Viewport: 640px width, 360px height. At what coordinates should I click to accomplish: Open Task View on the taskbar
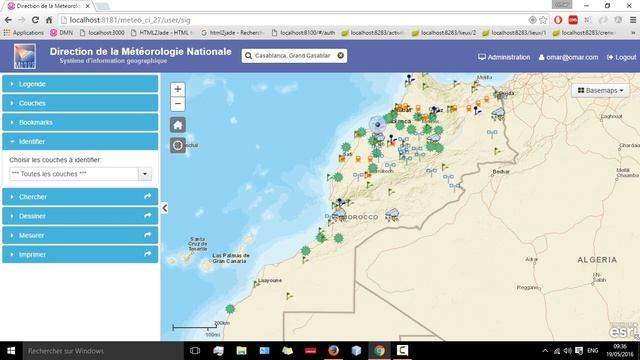(195, 351)
